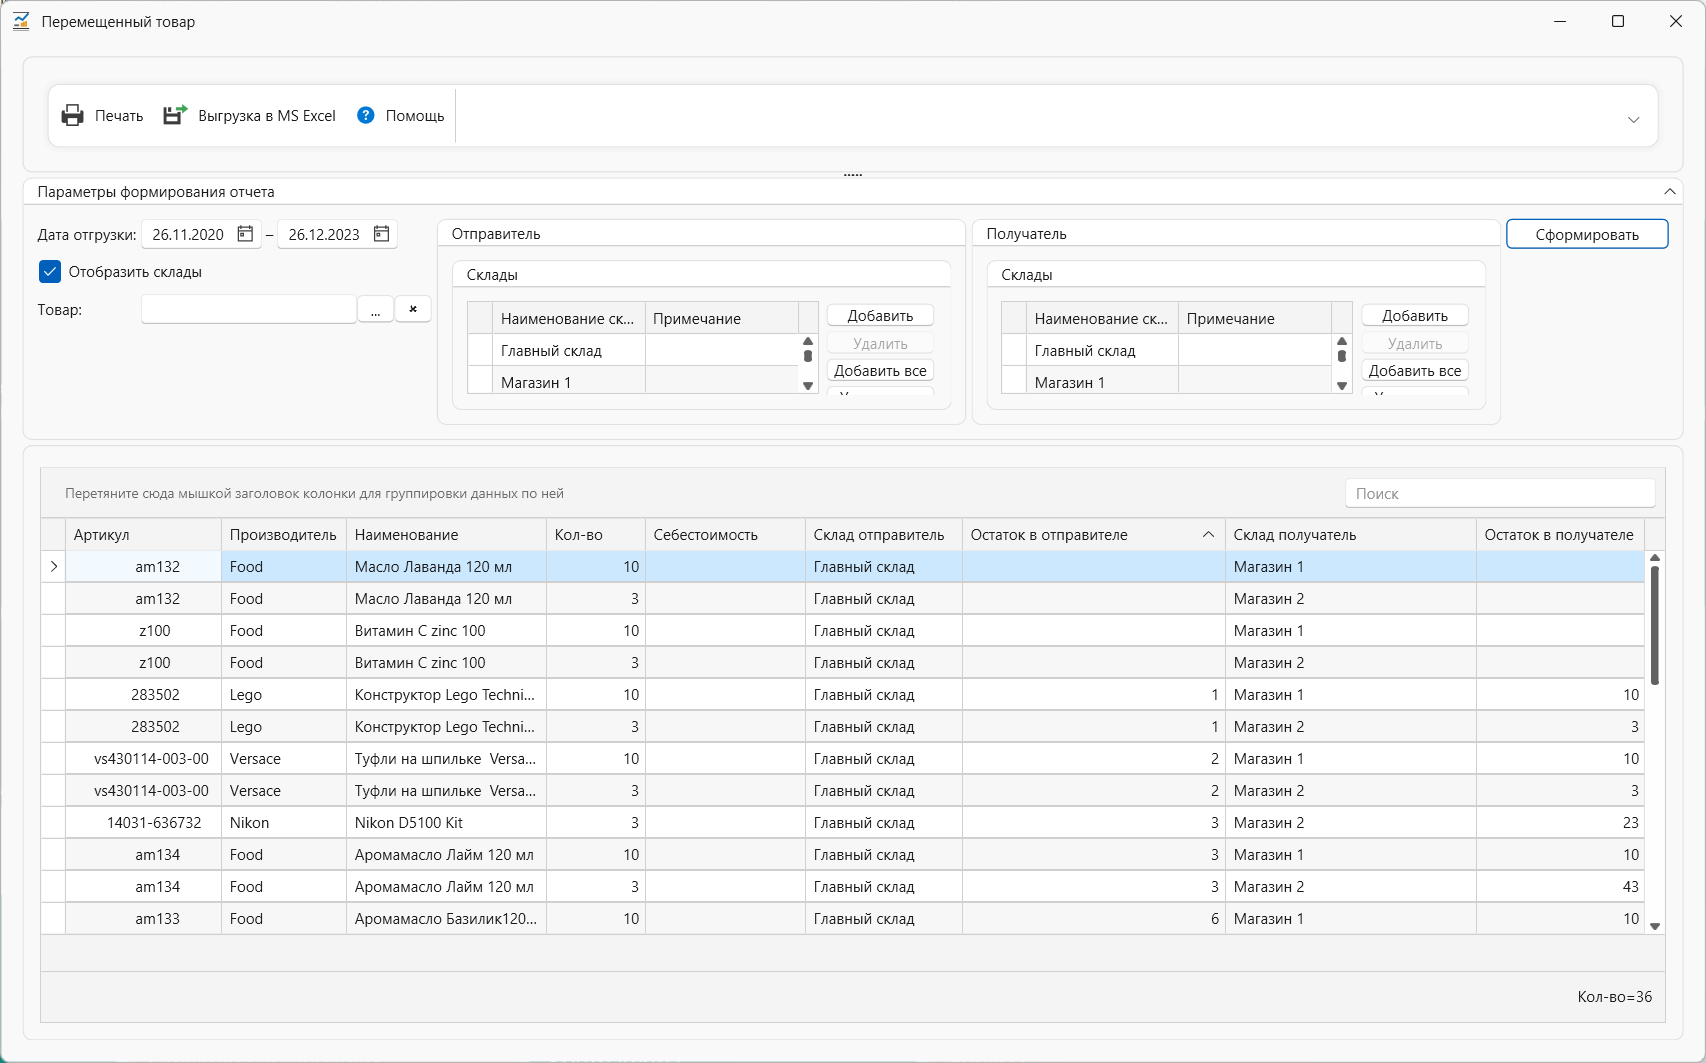Sort by Кол-во column header
The image size is (1706, 1063).
click(596, 535)
